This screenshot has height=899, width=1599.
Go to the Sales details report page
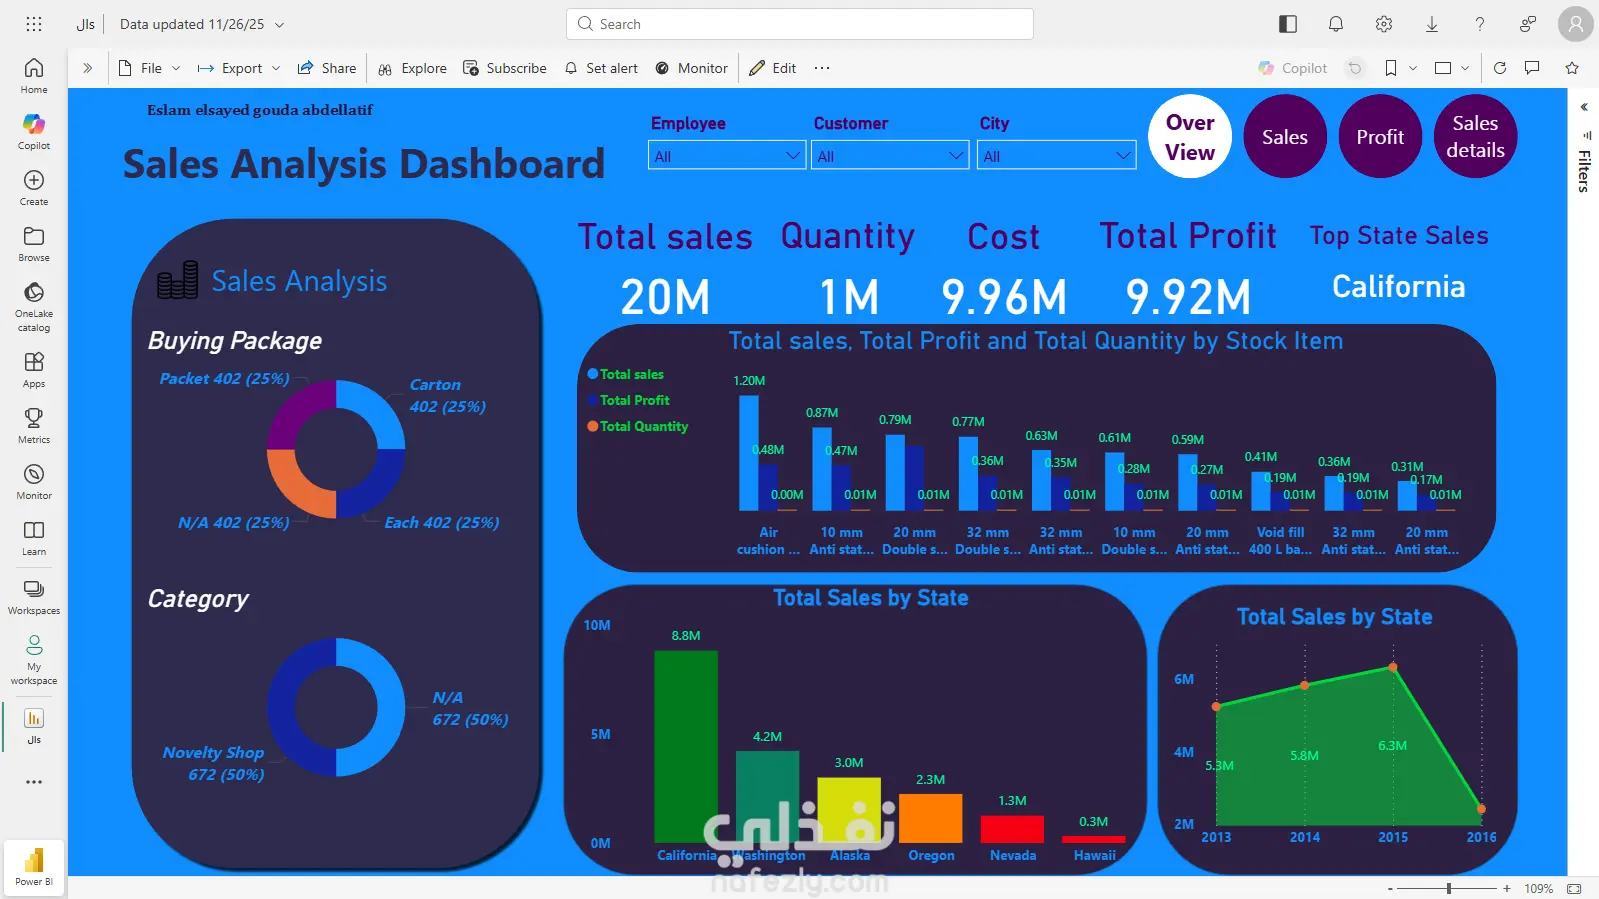(1476, 137)
